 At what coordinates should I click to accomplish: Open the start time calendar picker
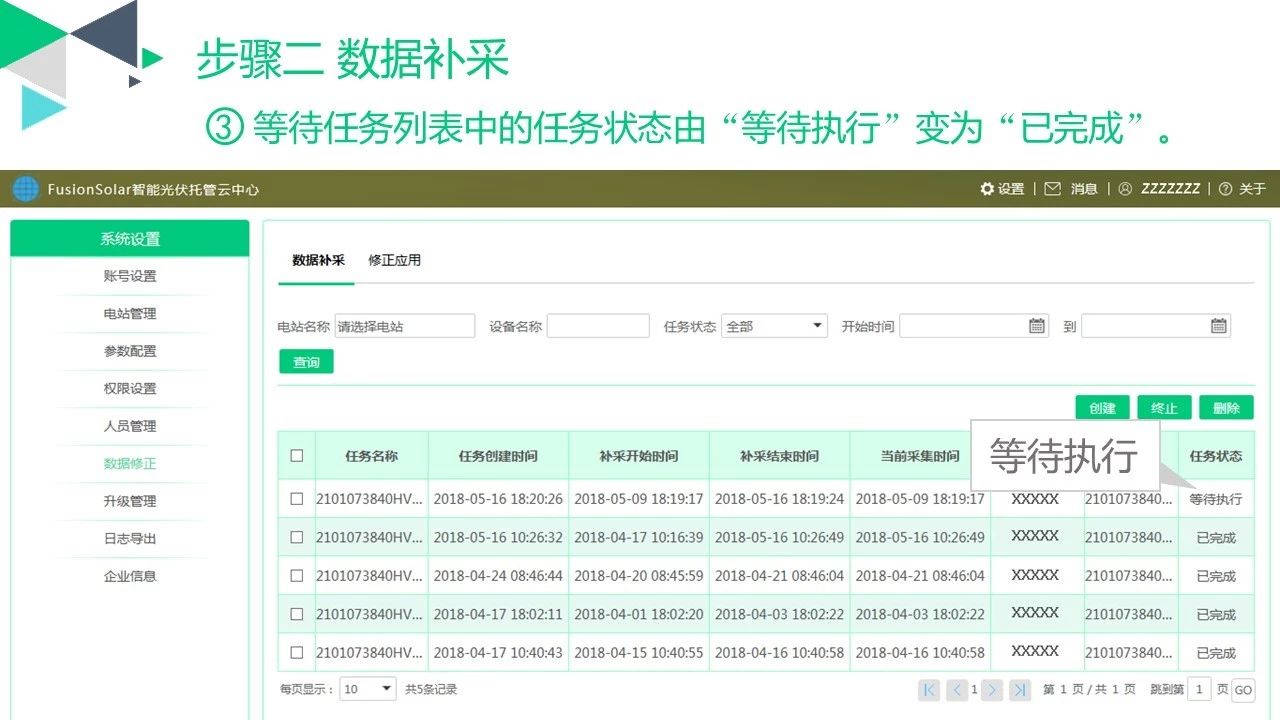1034,325
